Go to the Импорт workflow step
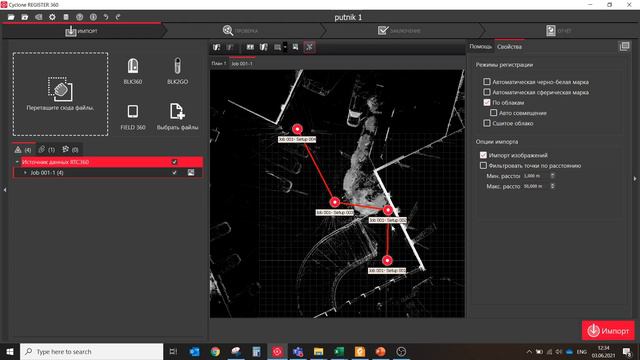Viewport: 640px width, 360px height. coord(82,31)
